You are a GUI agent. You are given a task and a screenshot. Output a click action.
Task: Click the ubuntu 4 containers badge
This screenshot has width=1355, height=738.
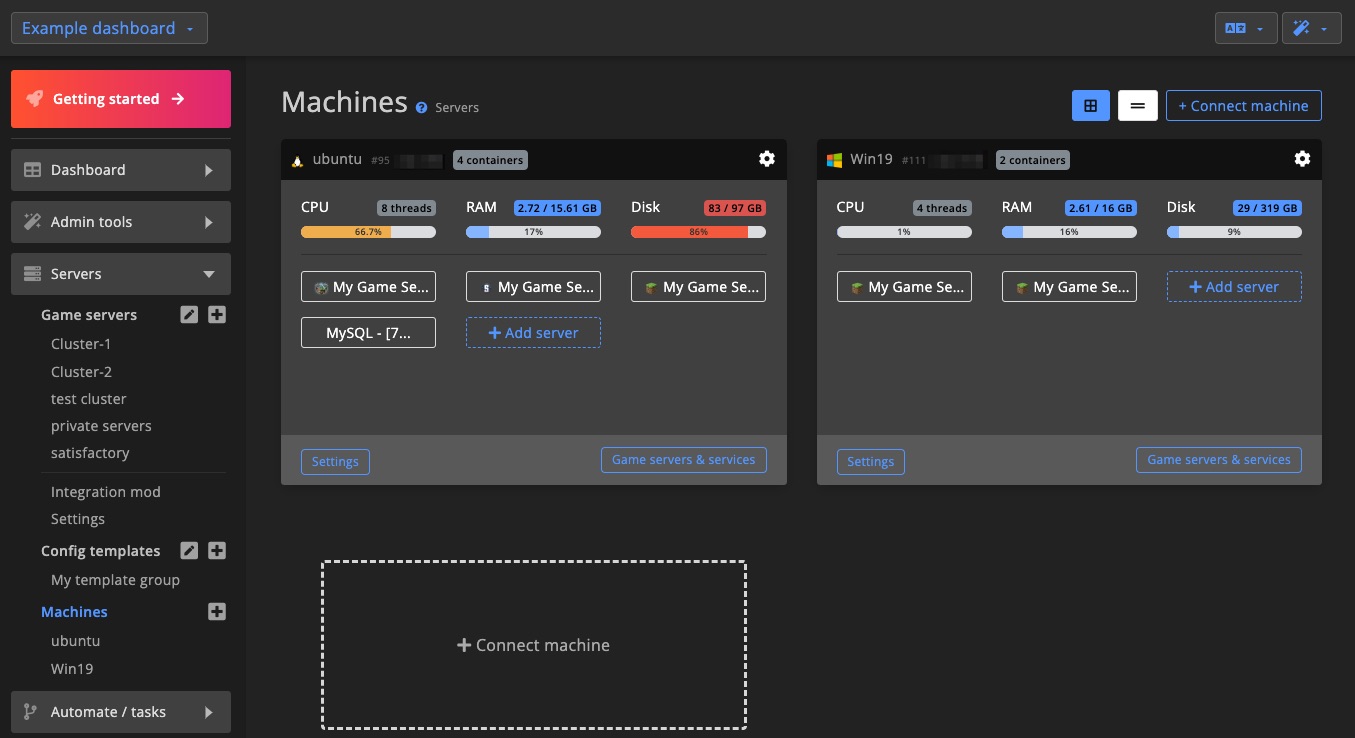pyautogui.click(x=490, y=160)
